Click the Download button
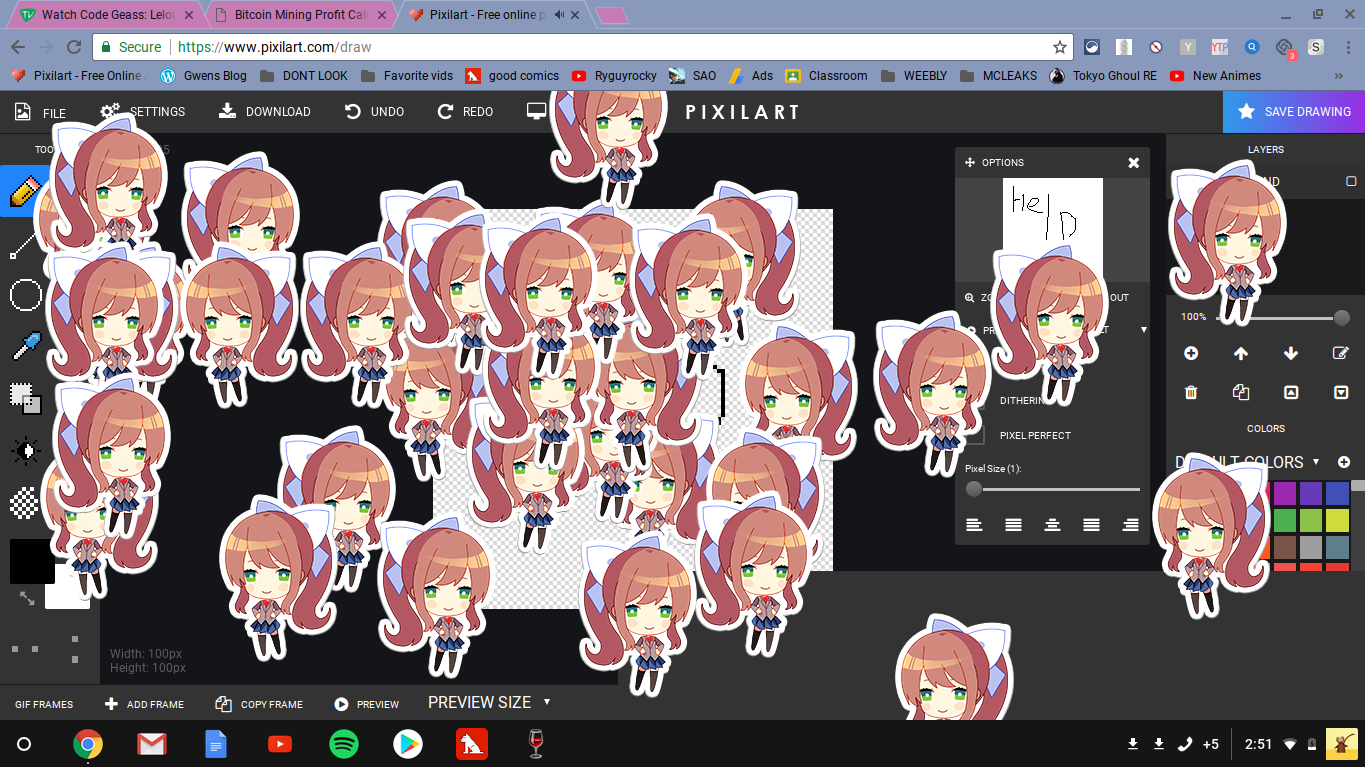1365x767 pixels. click(x=265, y=112)
